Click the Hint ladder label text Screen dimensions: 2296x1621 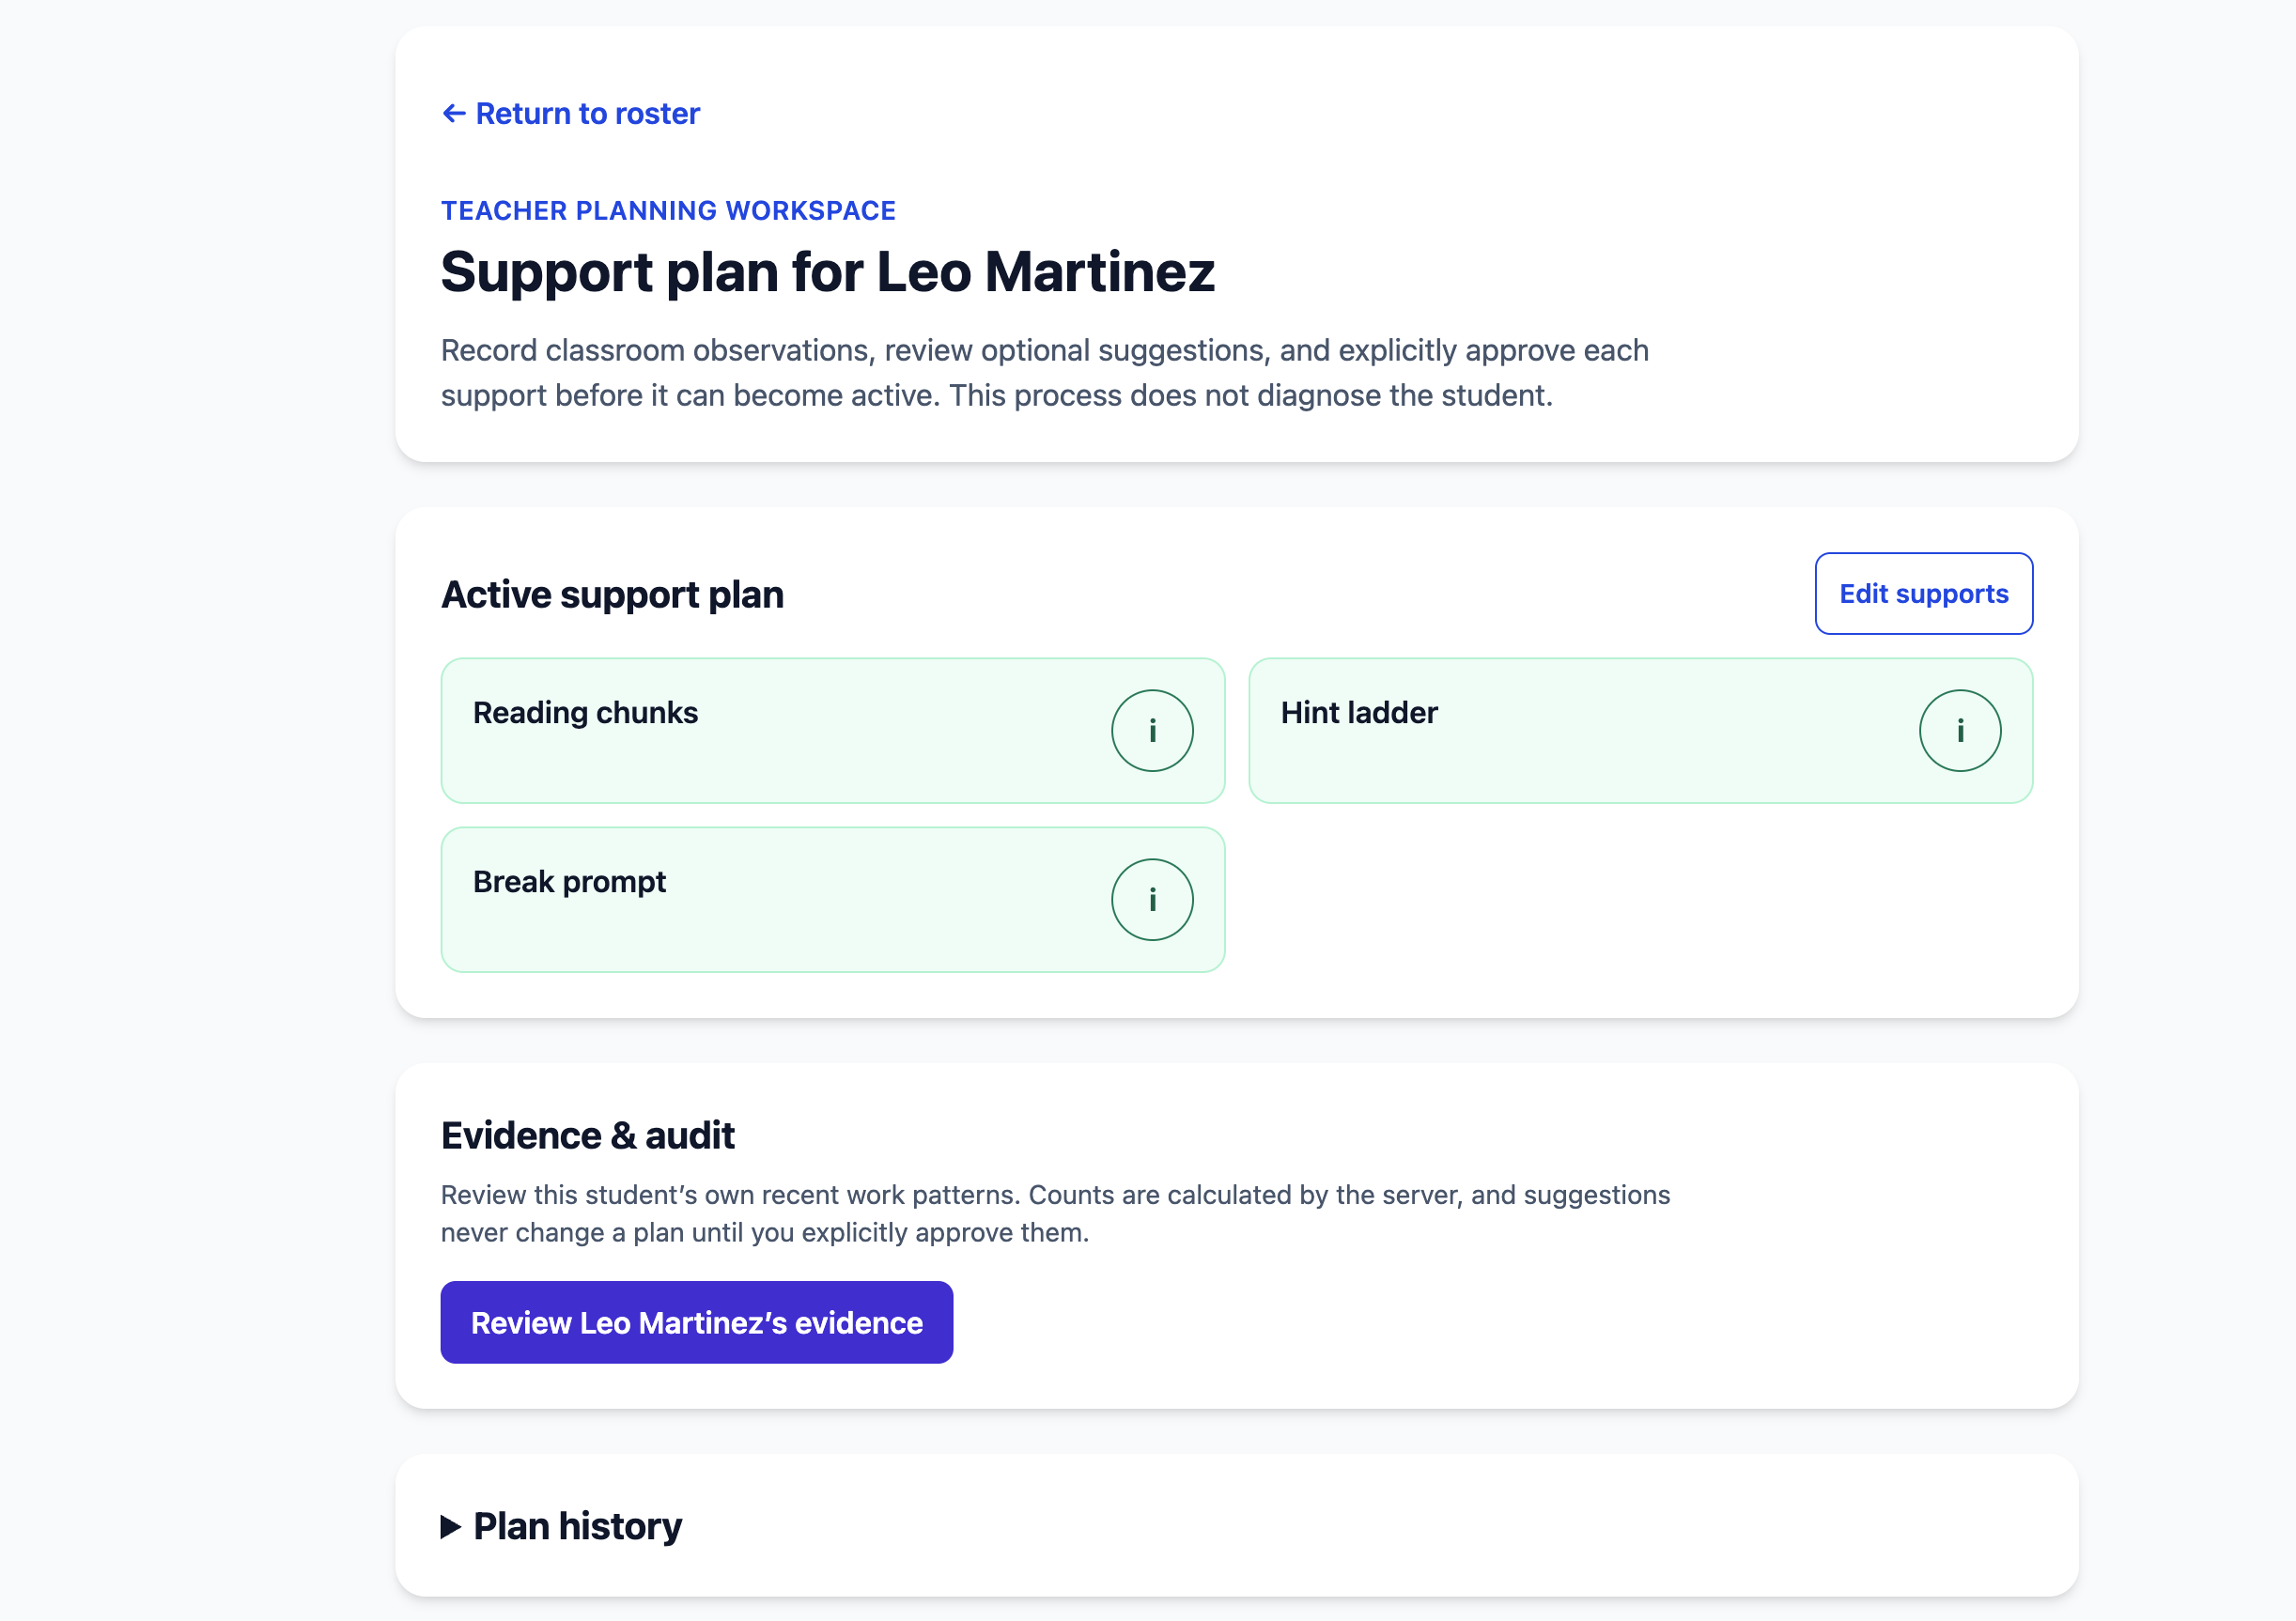pyautogui.click(x=1359, y=713)
